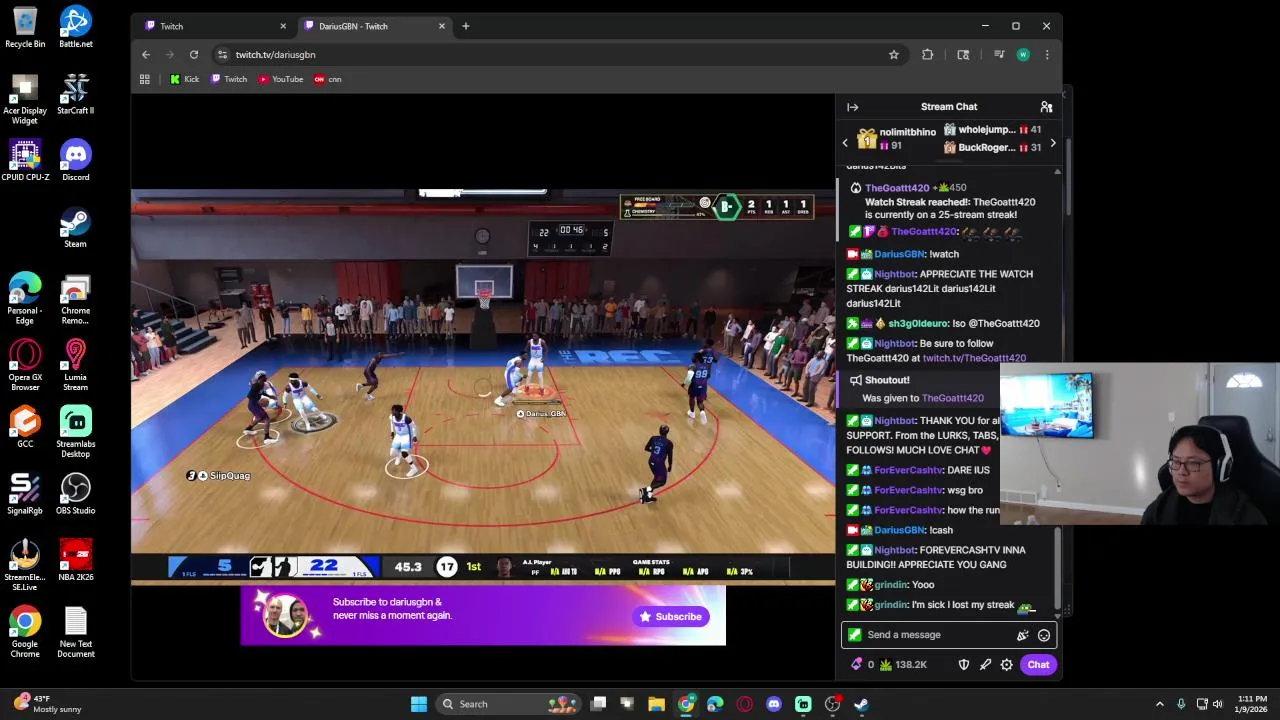This screenshot has width=1280, height=720.
Task: Open the cnn bookmark
Action: coord(328,79)
